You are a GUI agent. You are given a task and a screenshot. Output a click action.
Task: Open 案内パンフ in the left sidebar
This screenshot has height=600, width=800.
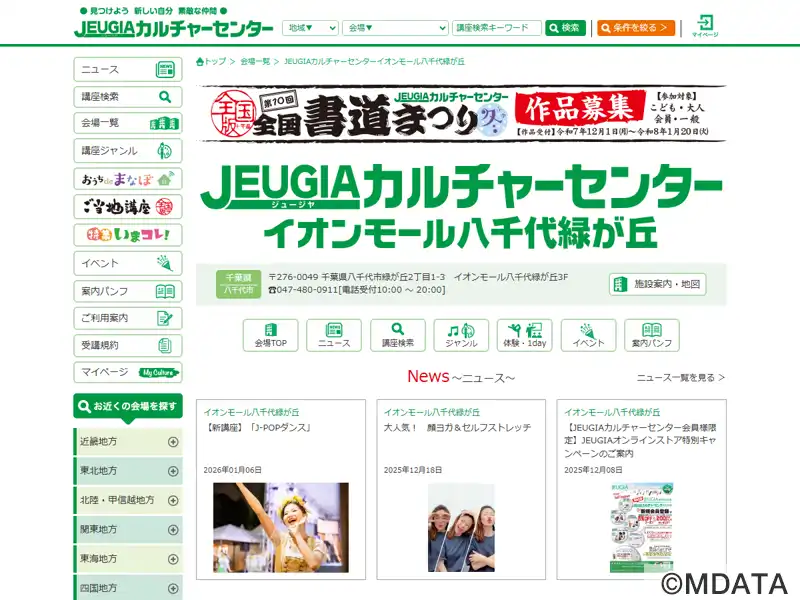point(128,291)
